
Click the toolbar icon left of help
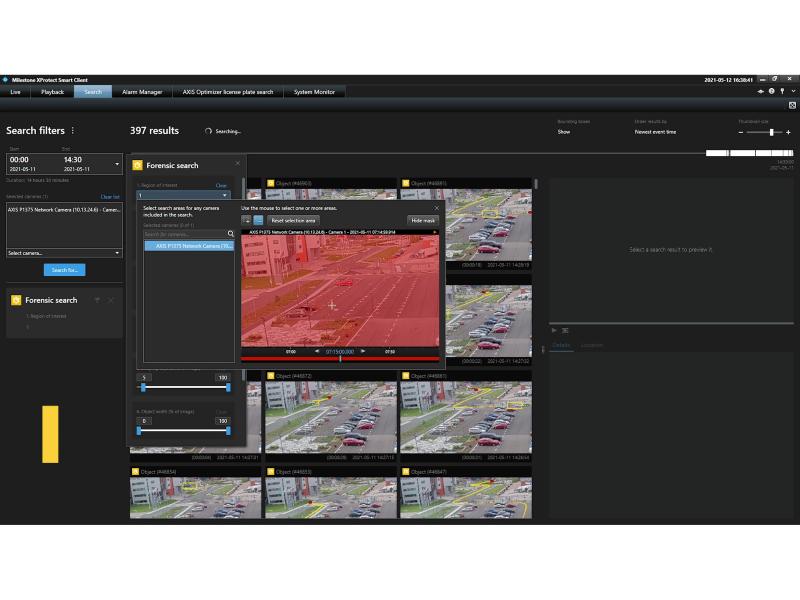tap(760, 91)
